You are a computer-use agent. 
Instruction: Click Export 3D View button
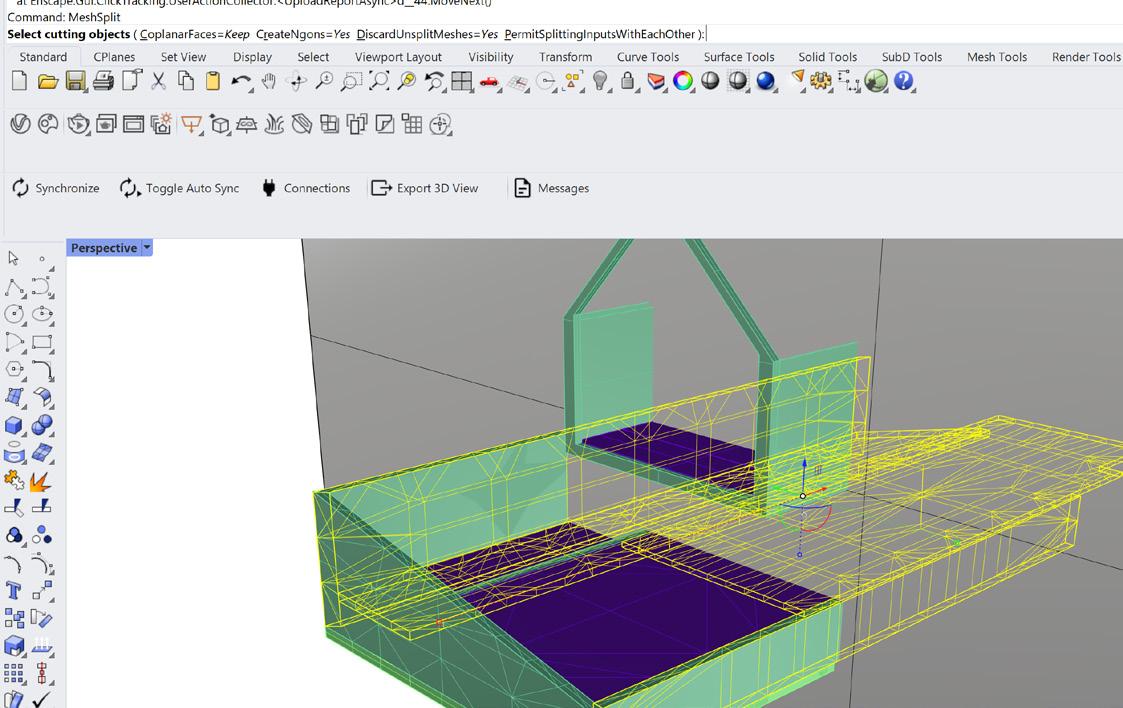(x=425, y=188)
